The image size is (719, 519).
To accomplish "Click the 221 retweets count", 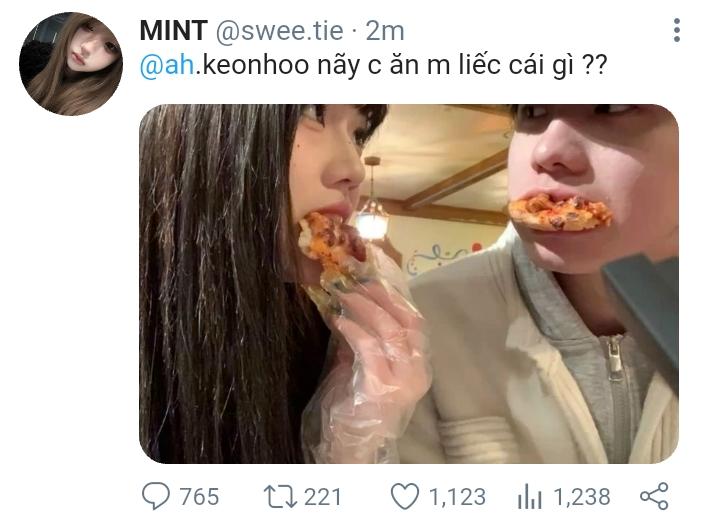I will (x=322, y=496).
